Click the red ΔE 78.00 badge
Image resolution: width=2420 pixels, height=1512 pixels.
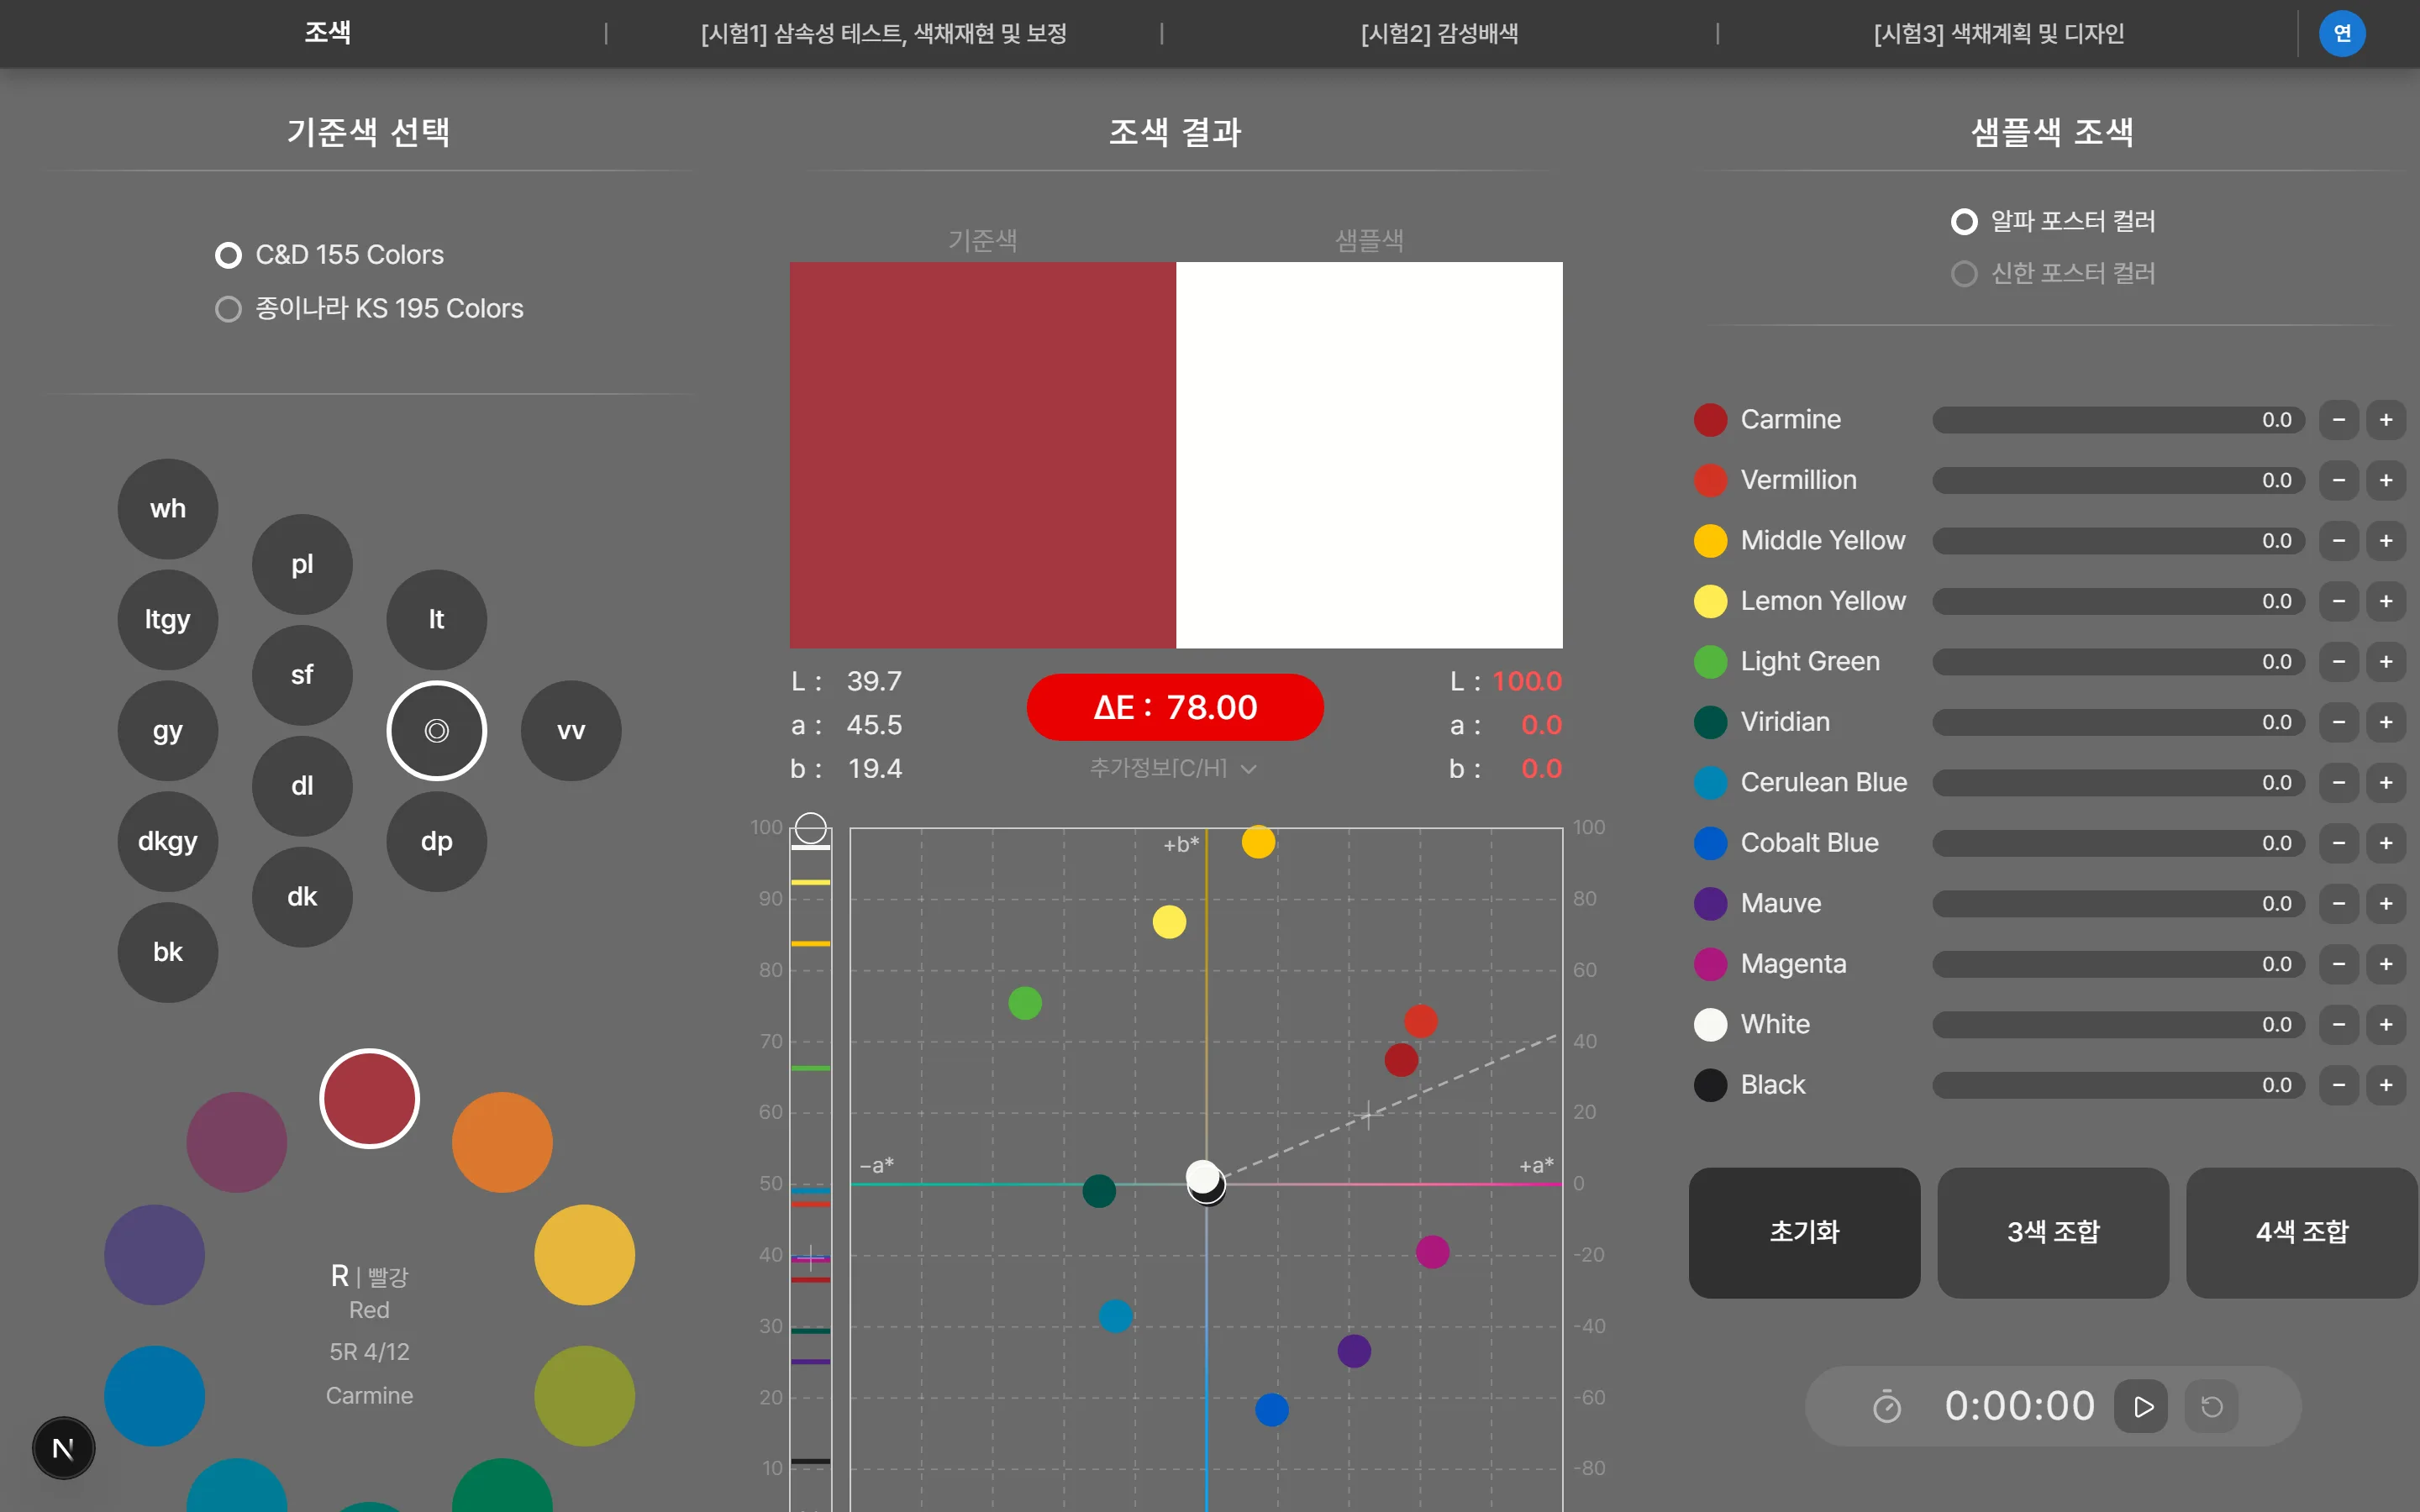click(x=1175, y=707)
